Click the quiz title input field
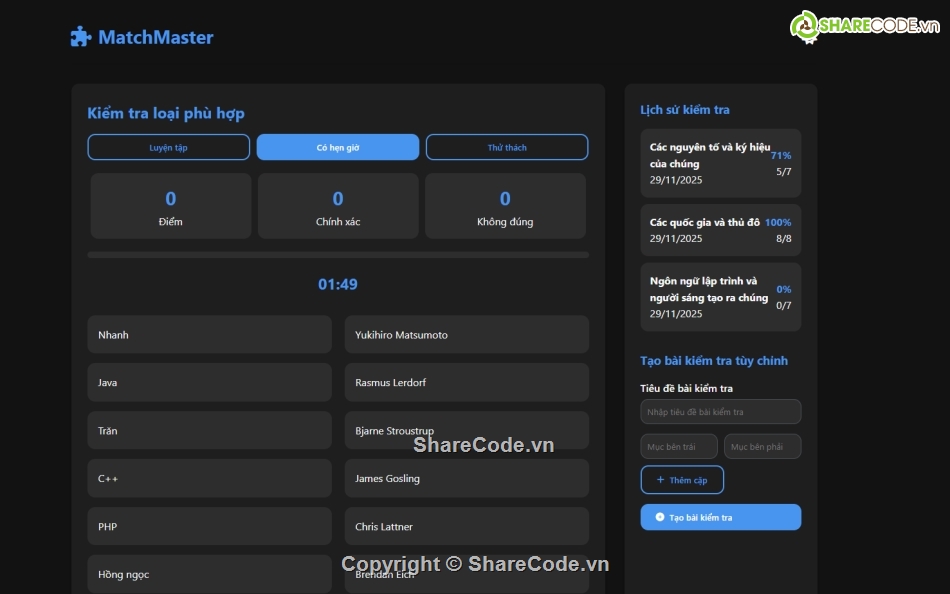This screenshot has height=594, width=950. (x=720, y=411)
